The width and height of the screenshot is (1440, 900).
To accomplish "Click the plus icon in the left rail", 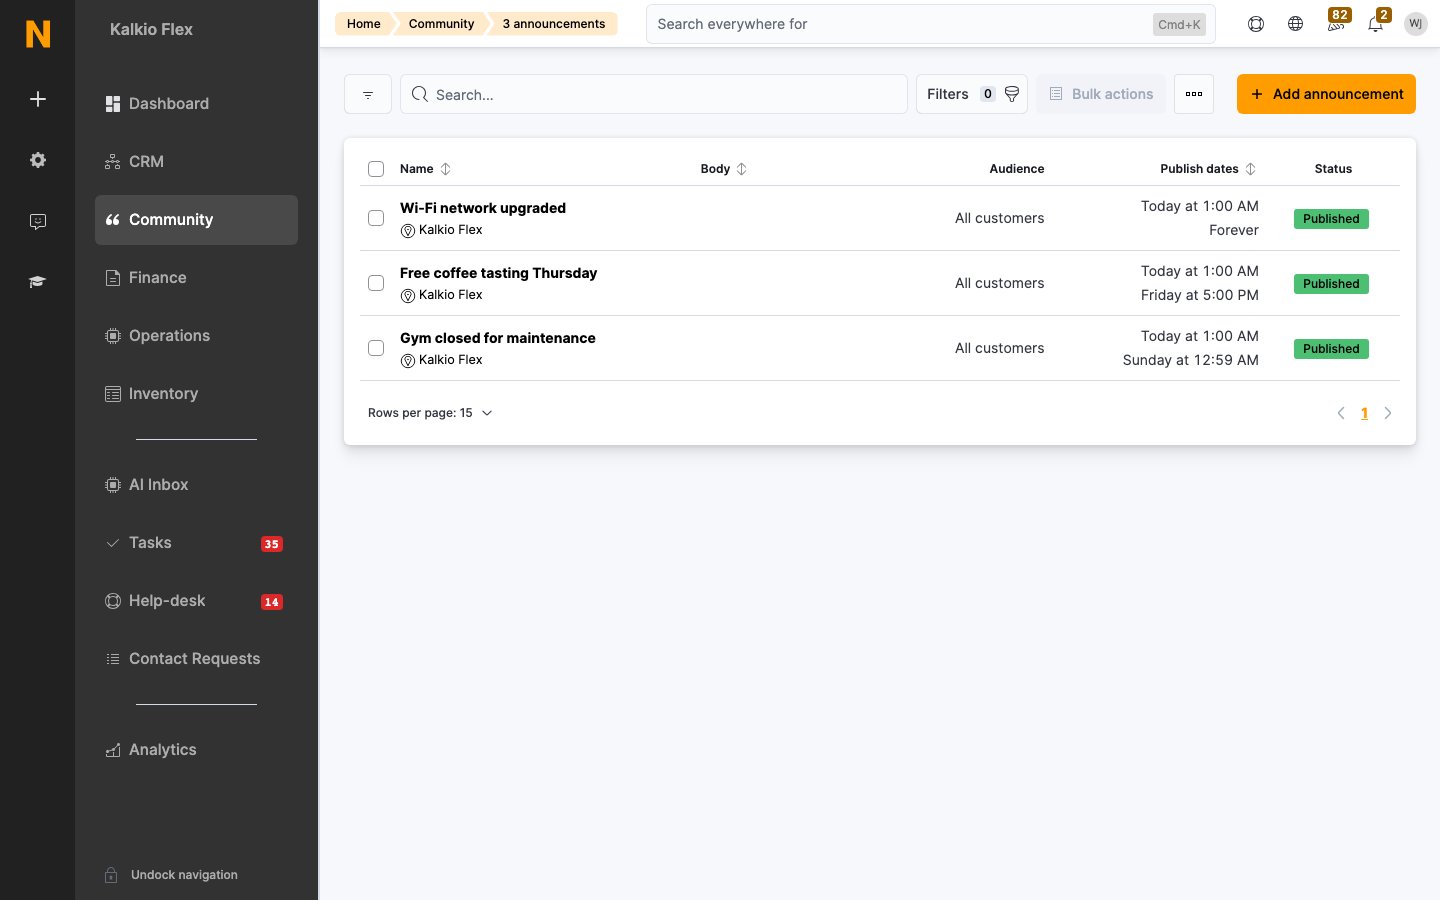I will click(37, 99).
